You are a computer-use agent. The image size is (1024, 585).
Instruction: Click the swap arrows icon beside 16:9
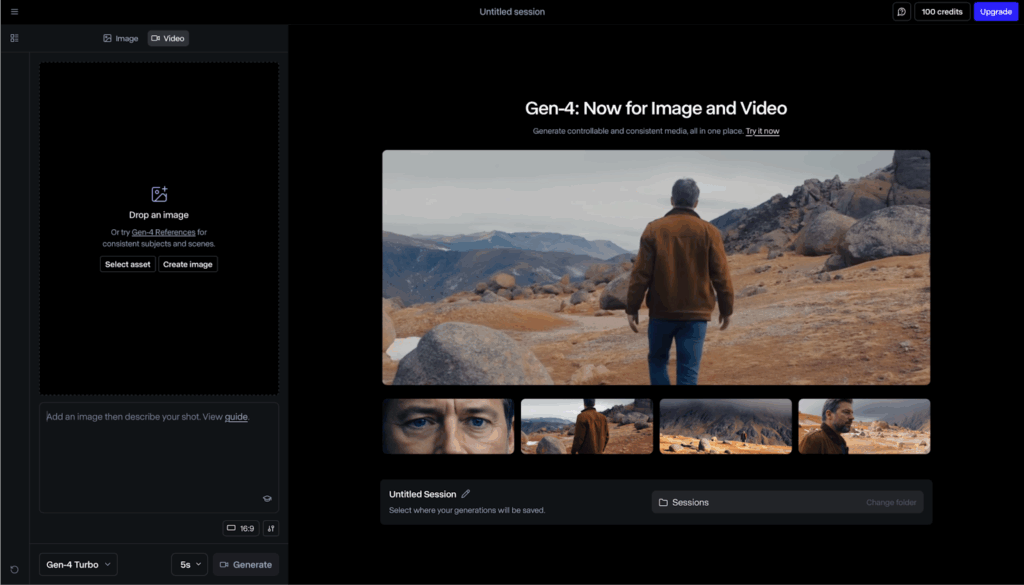point(271,528)
